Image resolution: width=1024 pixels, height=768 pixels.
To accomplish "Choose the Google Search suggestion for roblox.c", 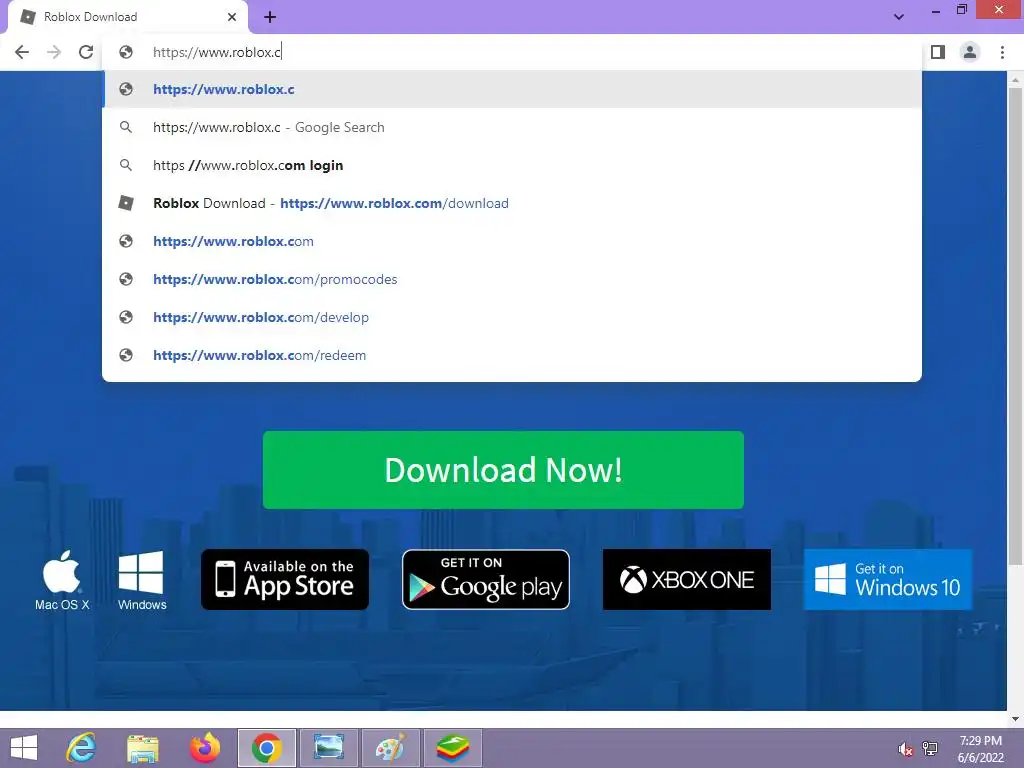I will tap(512, 127).
